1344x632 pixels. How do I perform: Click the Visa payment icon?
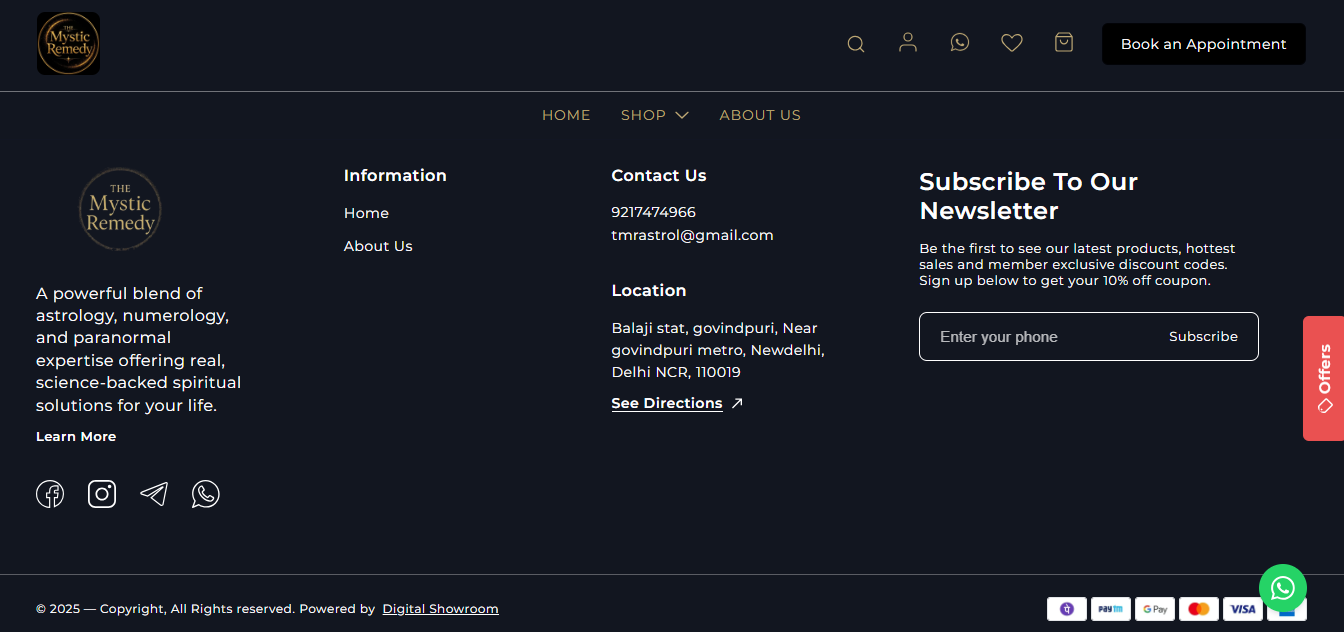point(1243,609)
